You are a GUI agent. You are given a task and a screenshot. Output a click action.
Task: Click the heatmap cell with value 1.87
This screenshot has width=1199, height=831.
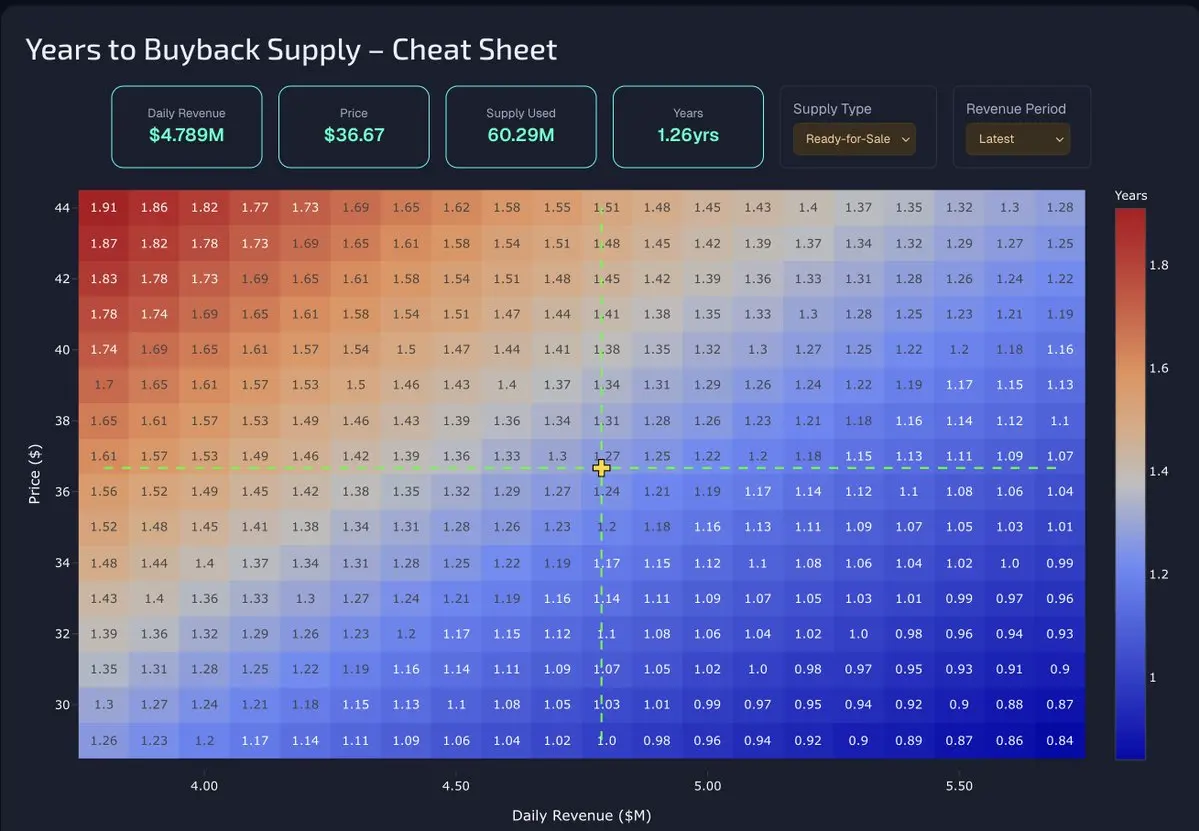click(104, 244)
